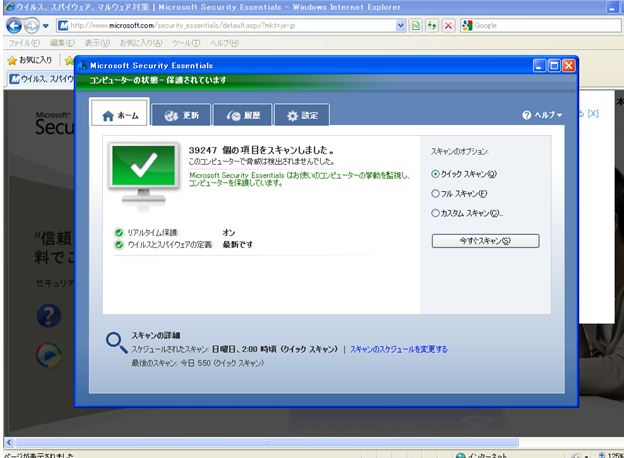Select the ホーム tab

[120, 113]
